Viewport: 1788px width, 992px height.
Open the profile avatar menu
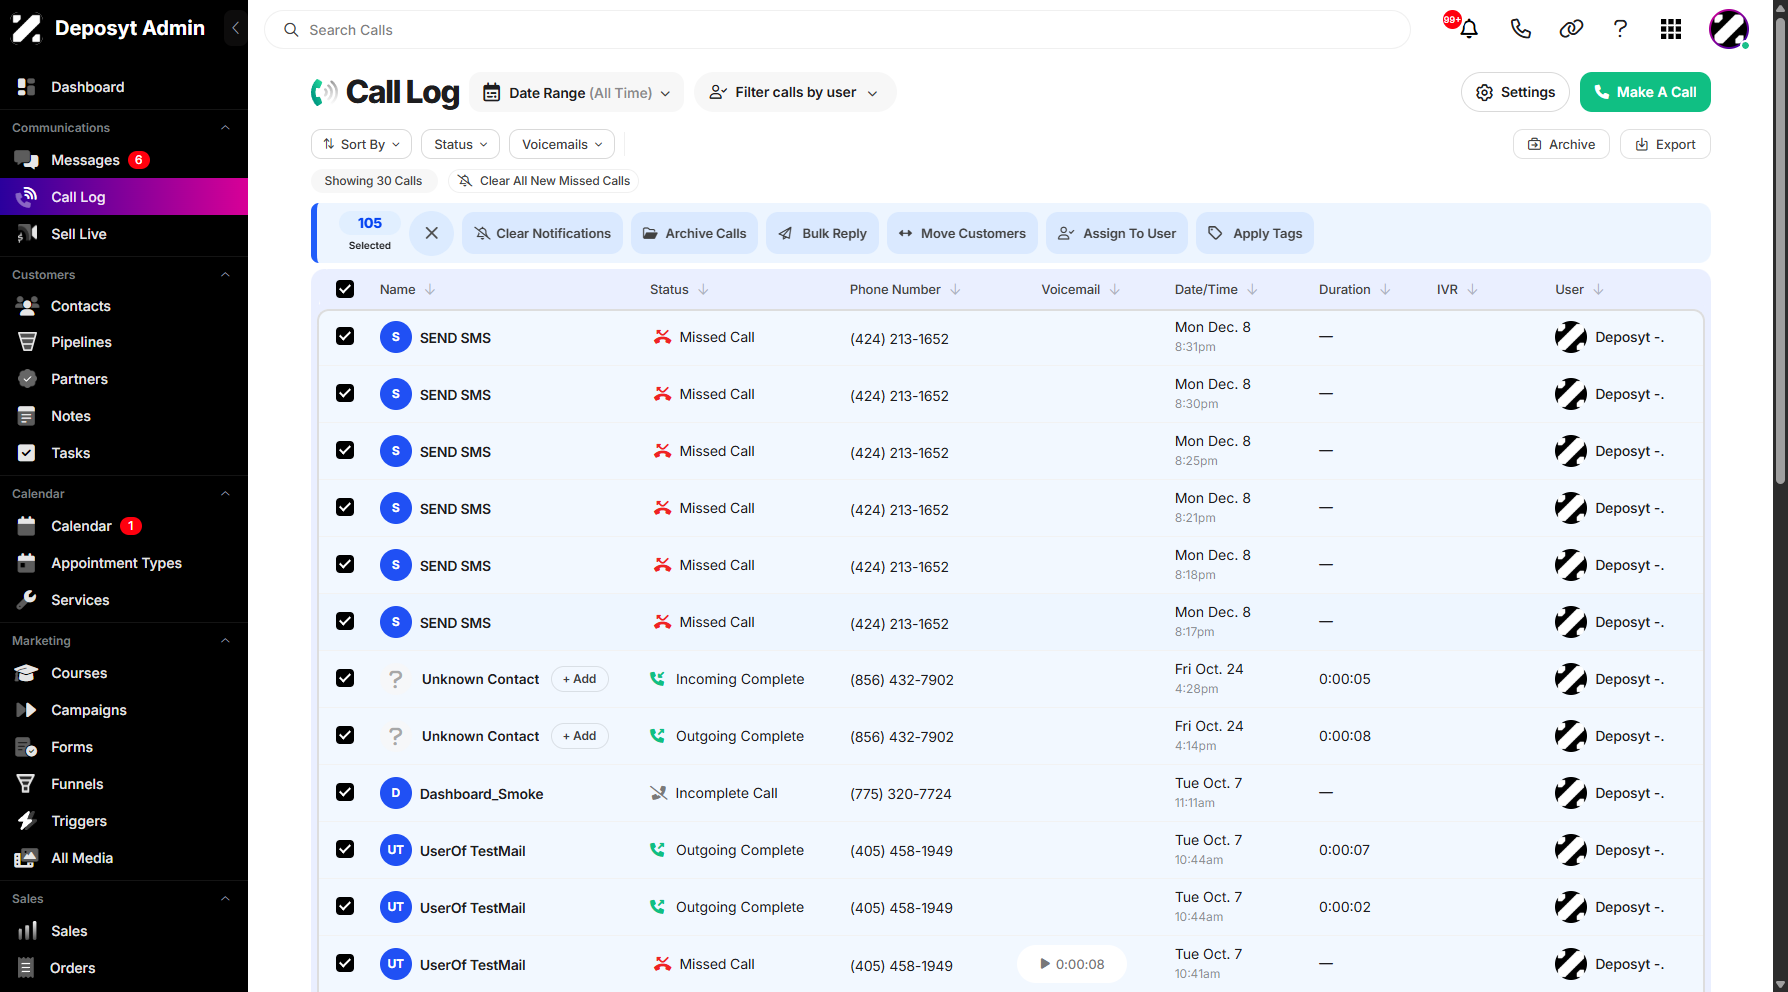(x=1729, y=29)
